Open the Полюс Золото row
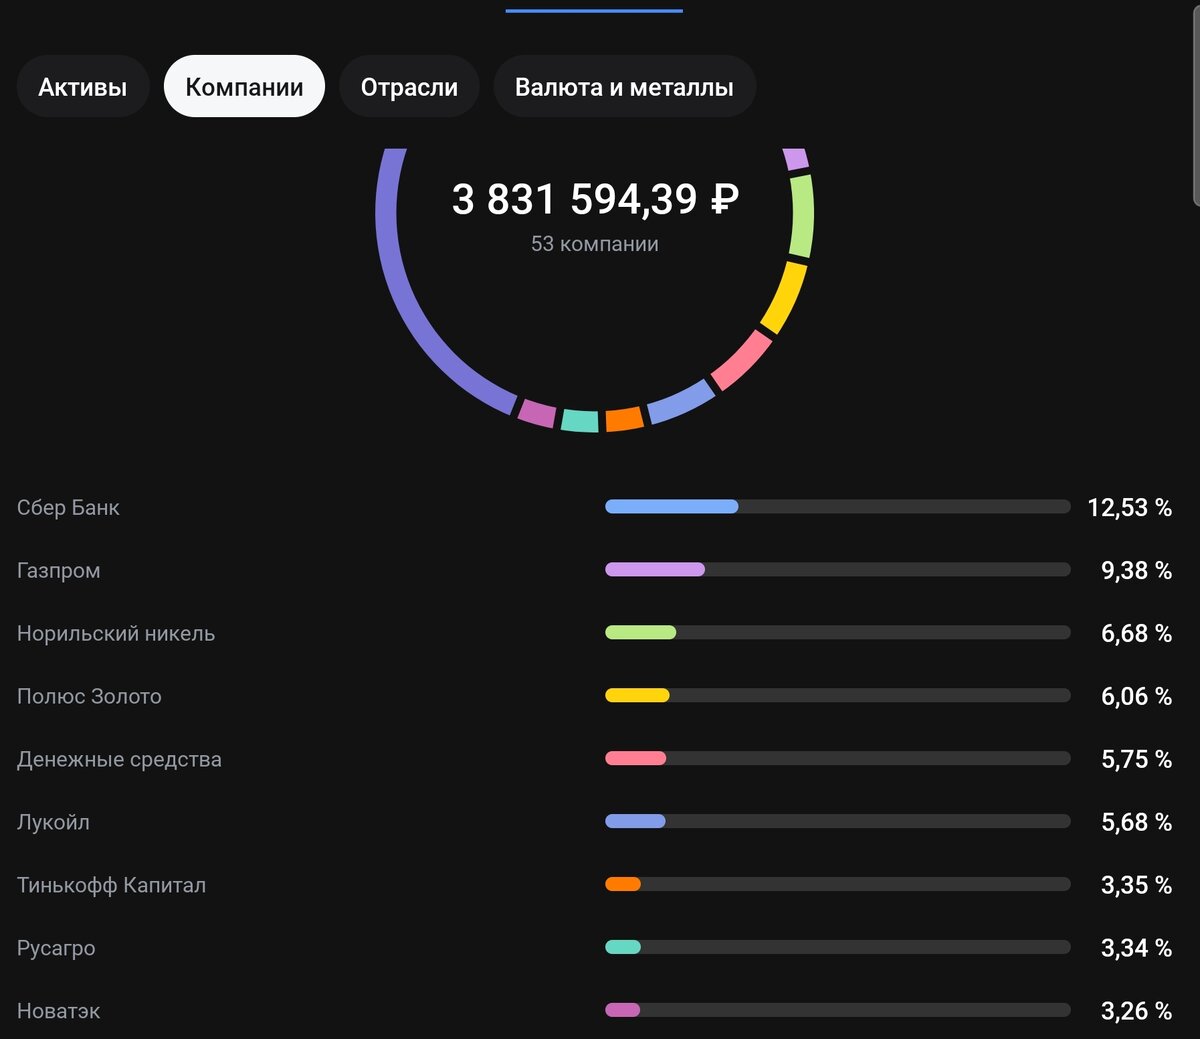Screen dimensions: 1200x1039 pyautogui.click(x=595, y=696)
